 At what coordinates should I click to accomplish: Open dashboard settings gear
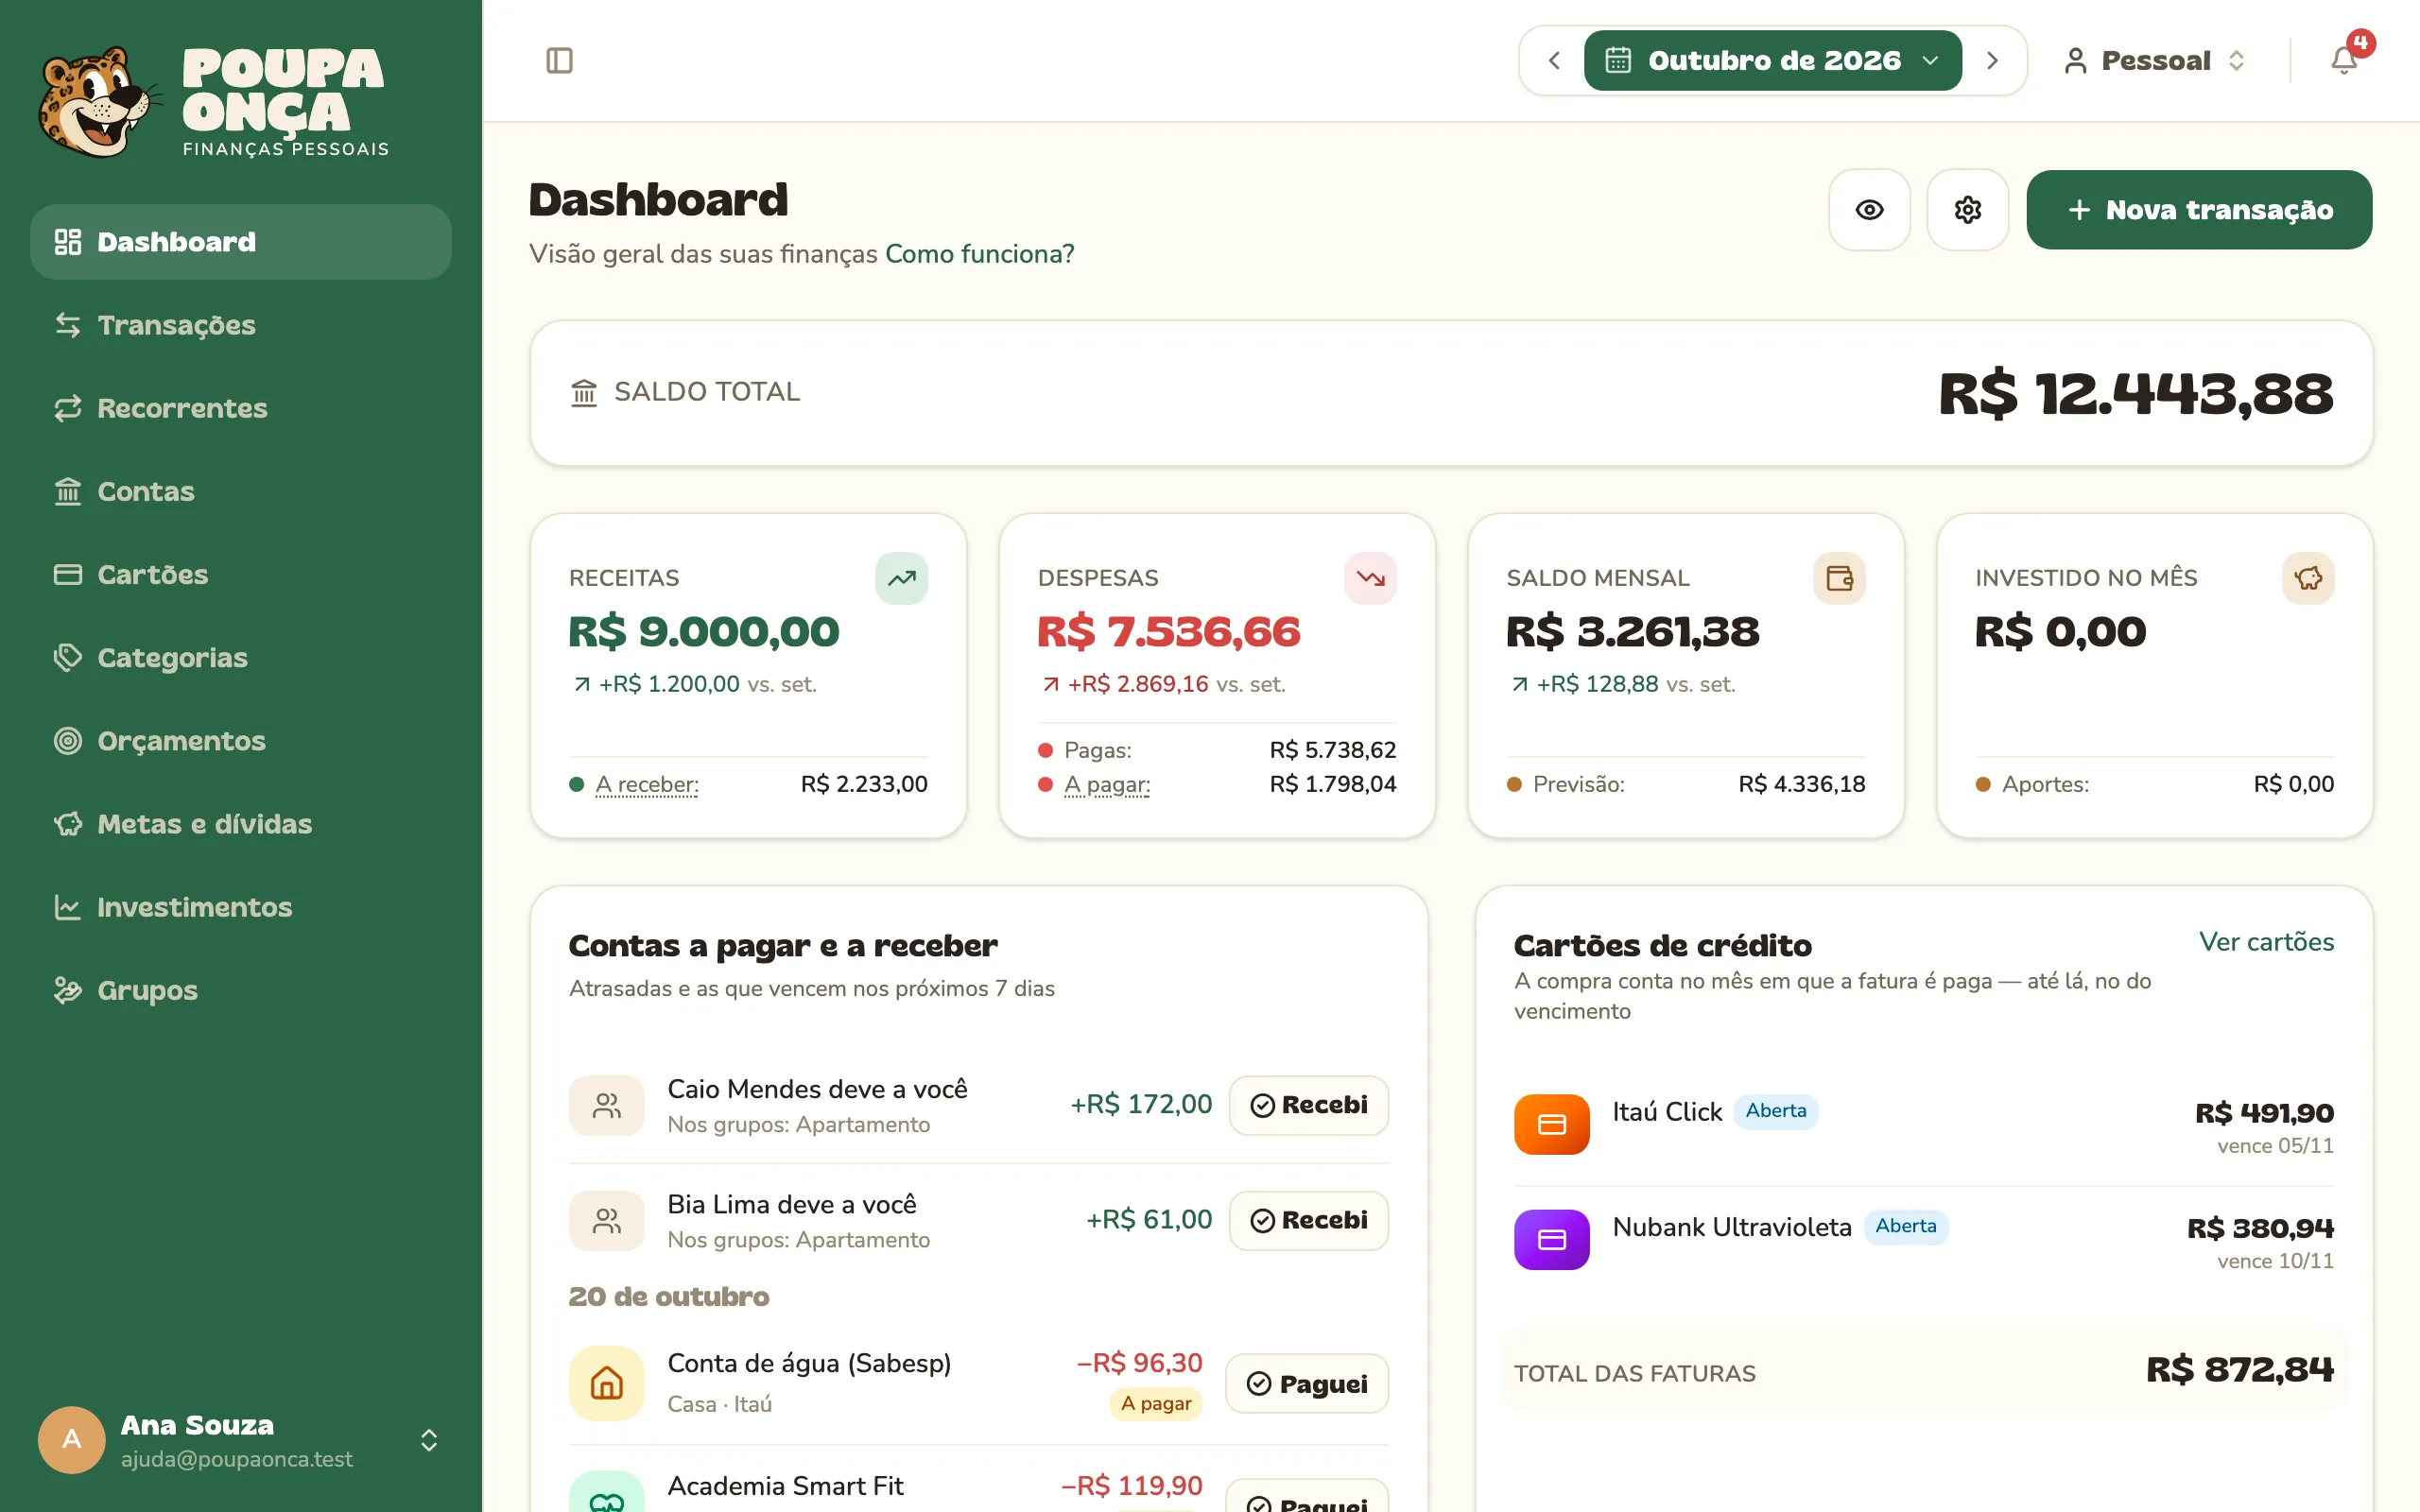[1967, 210]
